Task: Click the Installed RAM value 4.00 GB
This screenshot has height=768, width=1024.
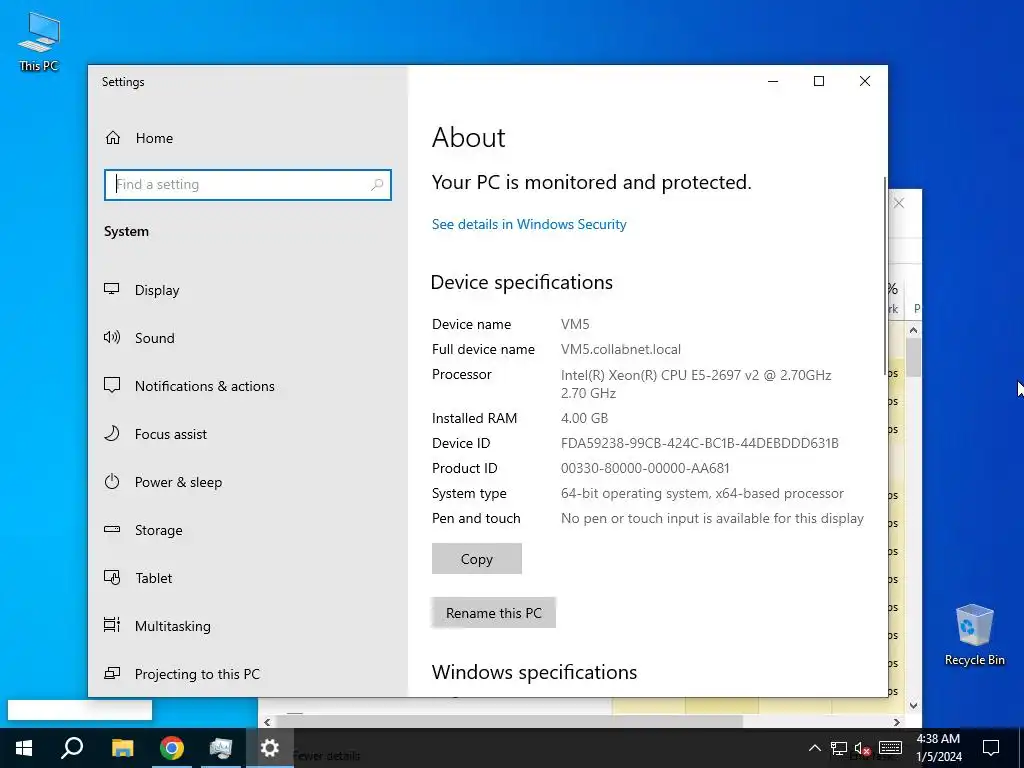Action: coord(584,419)
